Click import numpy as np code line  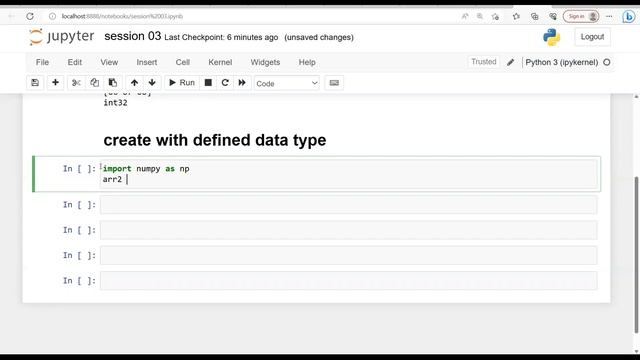tap(146, 169)
